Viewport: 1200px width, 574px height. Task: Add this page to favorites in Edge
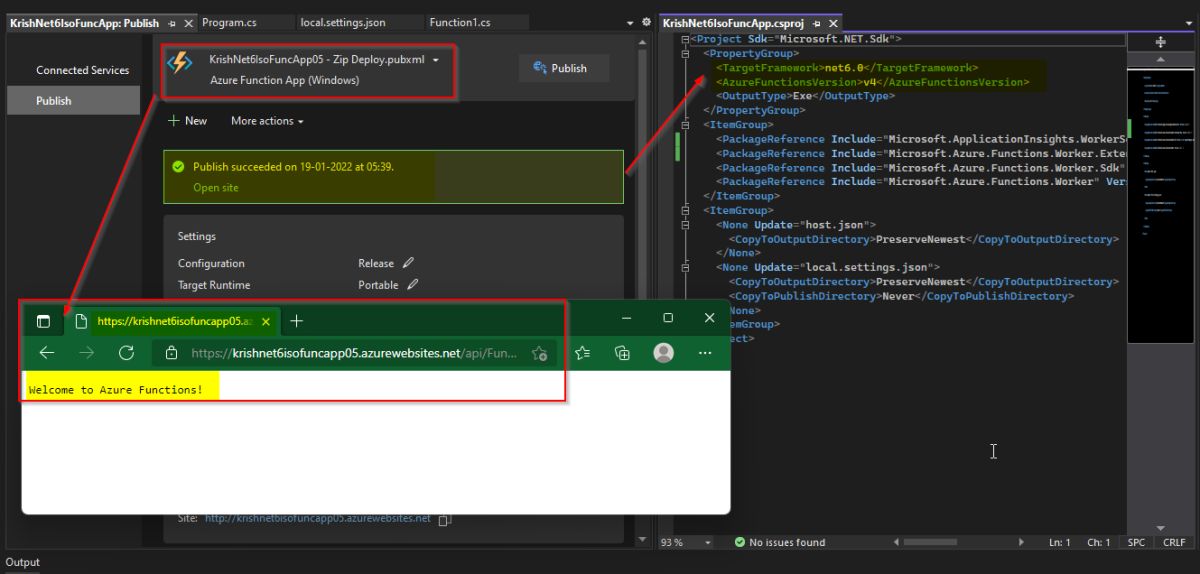point(540,353)
